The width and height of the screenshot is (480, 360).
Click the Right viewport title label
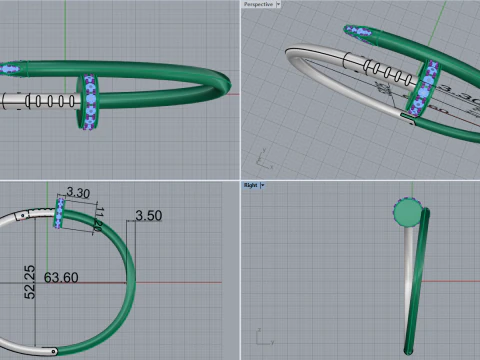pyautogui.click(x=251, y=185)
